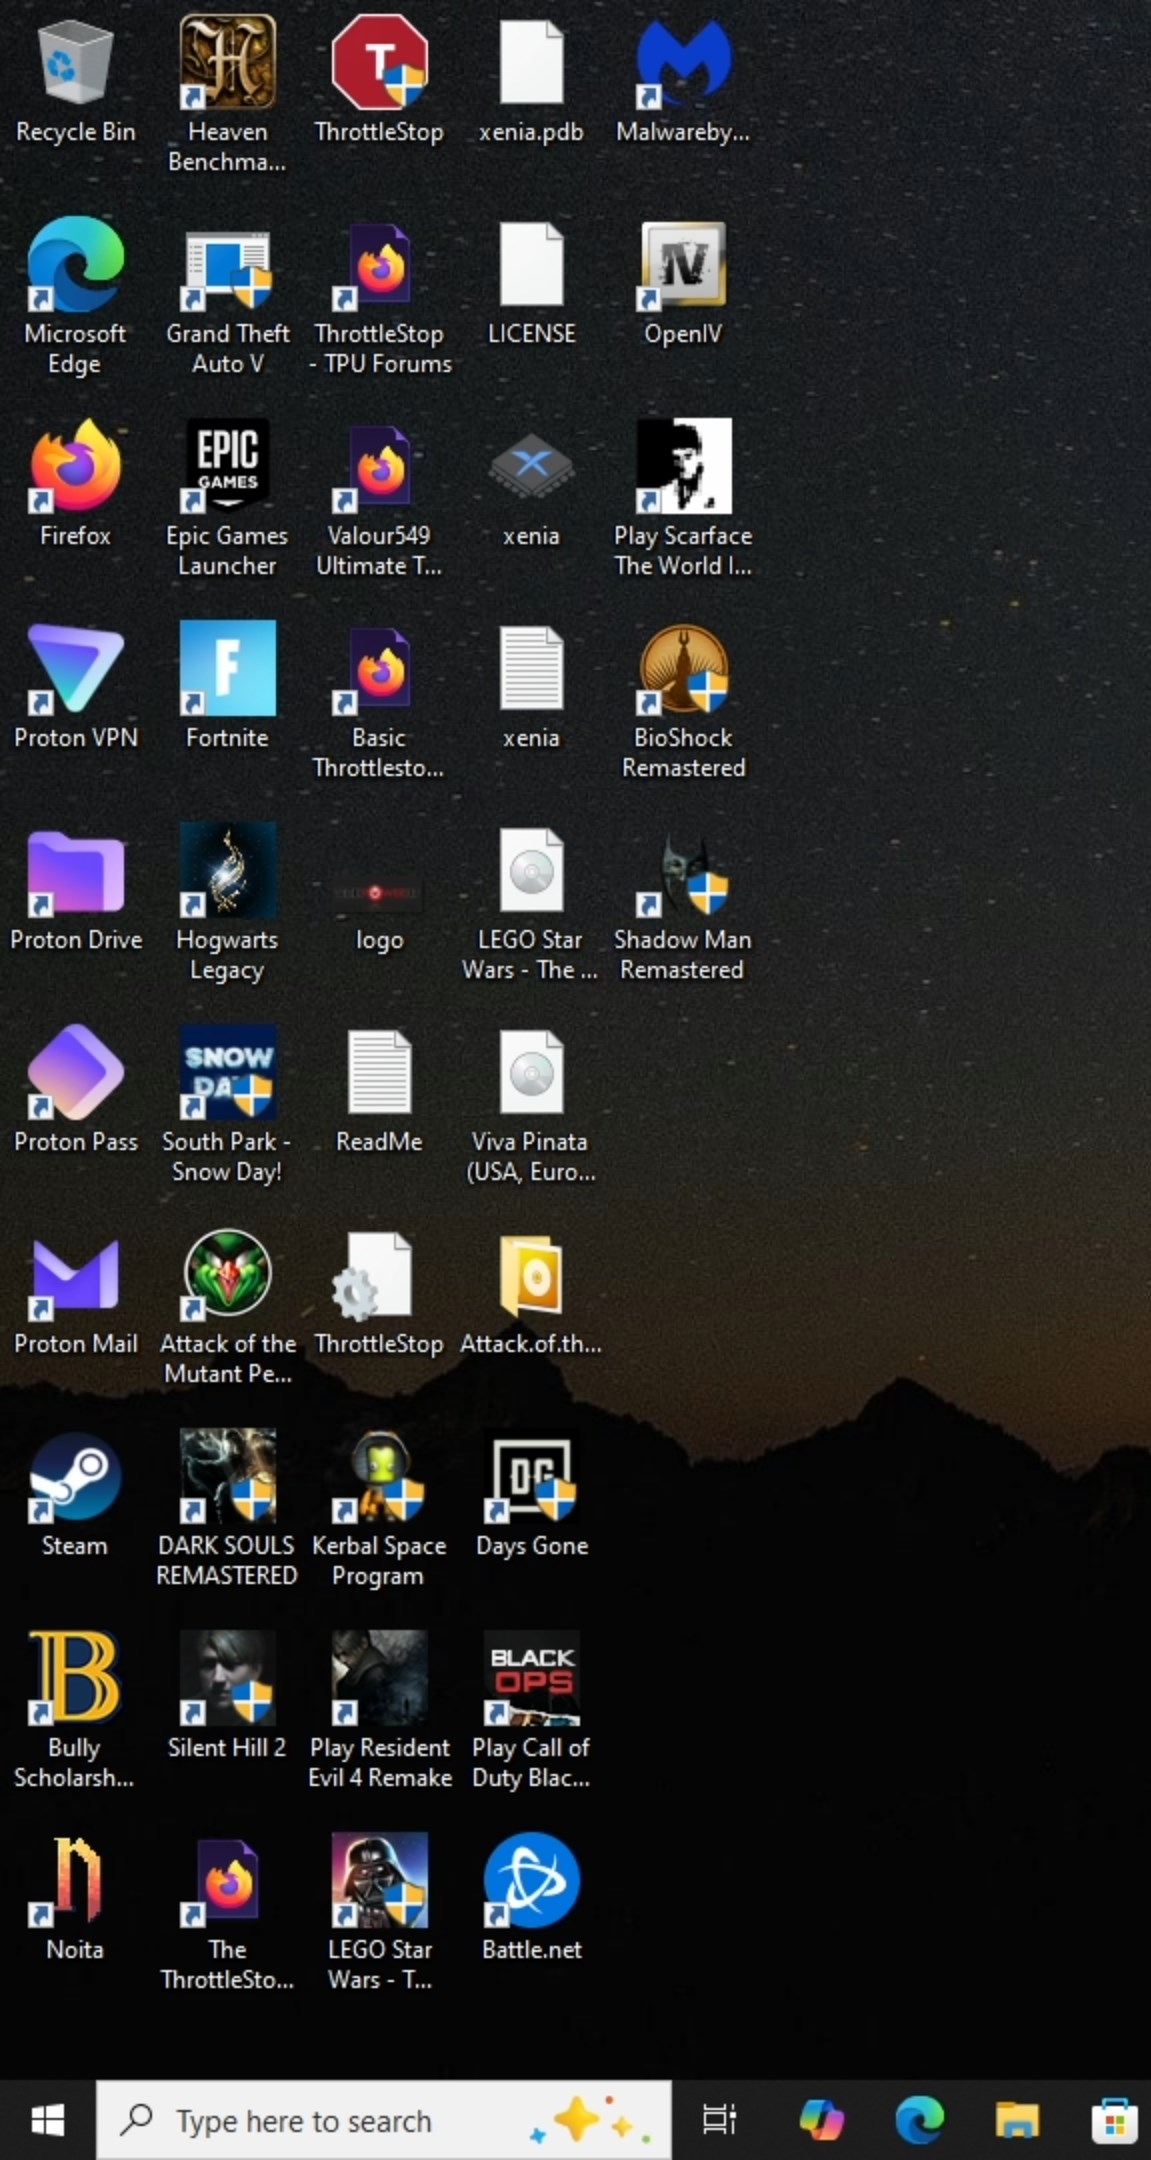Open File Explorer from the taskbar
Viewport: 1151px width, 2160px height.
(x=1017, y=2120)
